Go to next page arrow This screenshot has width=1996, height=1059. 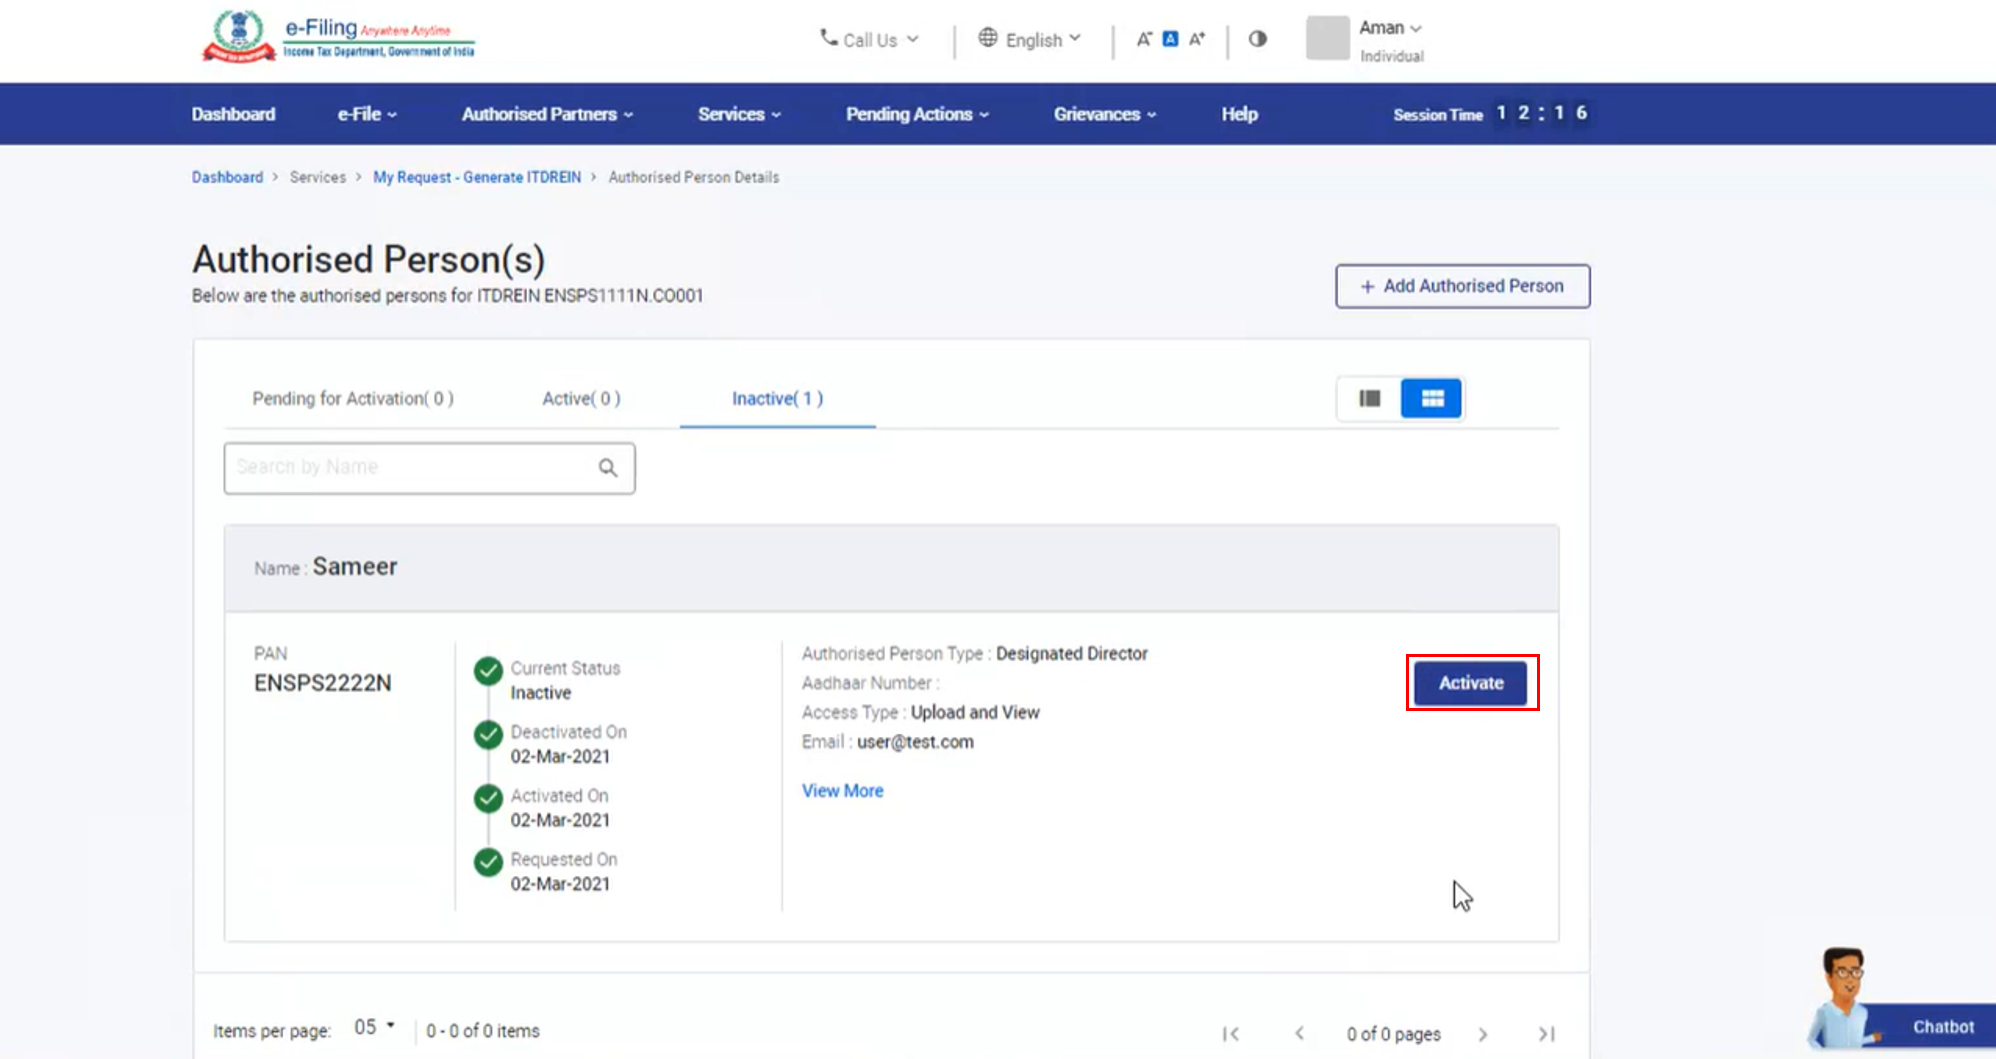click(x=1483, y=1034)
